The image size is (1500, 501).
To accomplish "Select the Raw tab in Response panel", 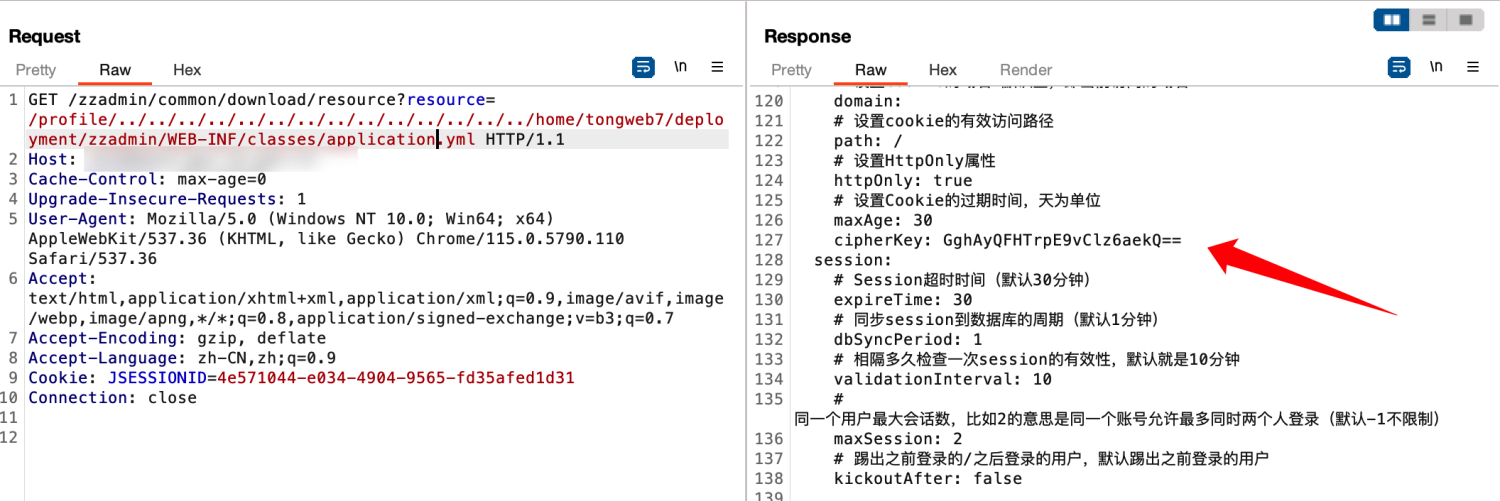I will 870,70.
